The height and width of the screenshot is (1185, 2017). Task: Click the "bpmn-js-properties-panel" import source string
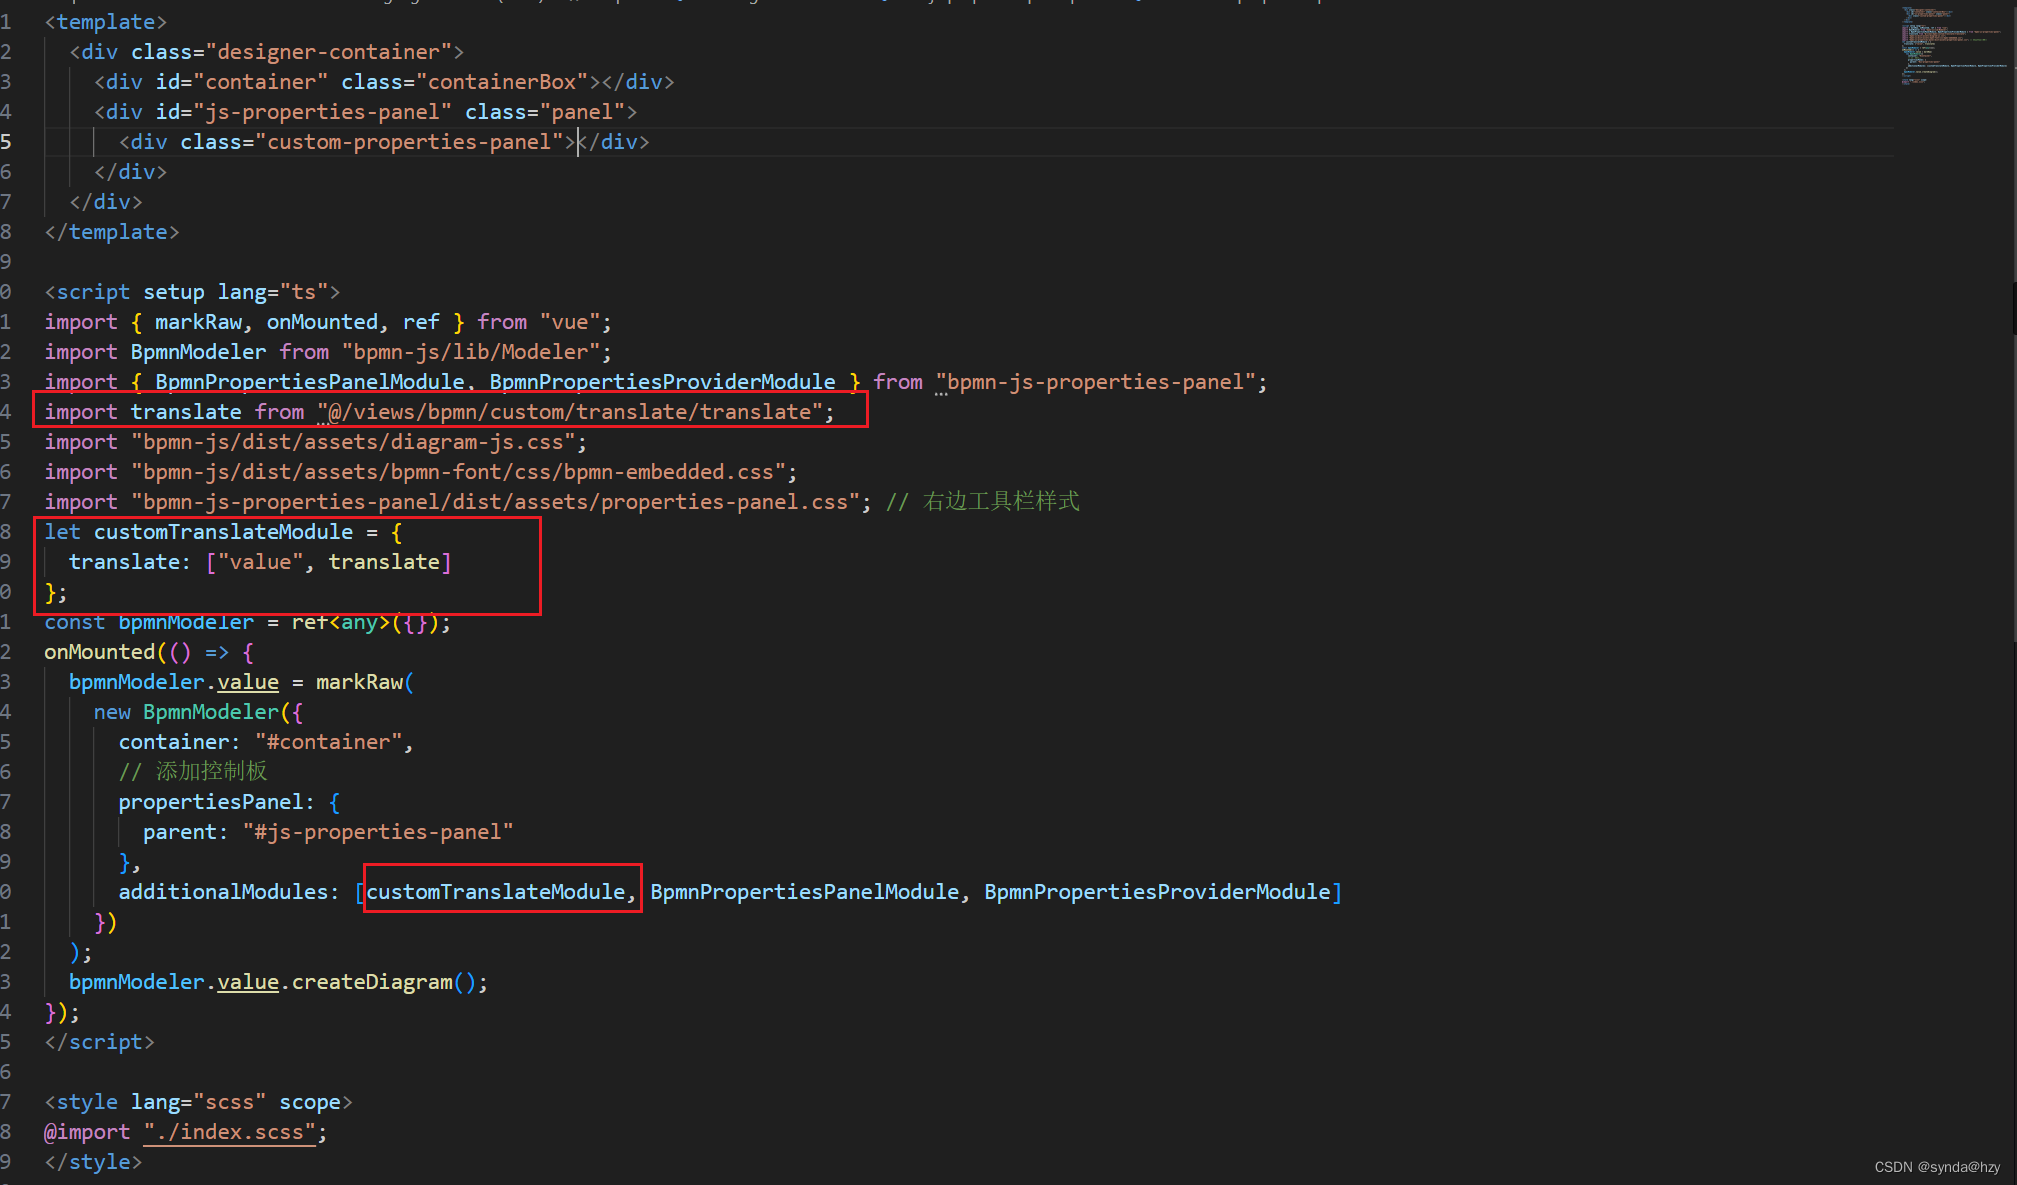click(1095, 382)
